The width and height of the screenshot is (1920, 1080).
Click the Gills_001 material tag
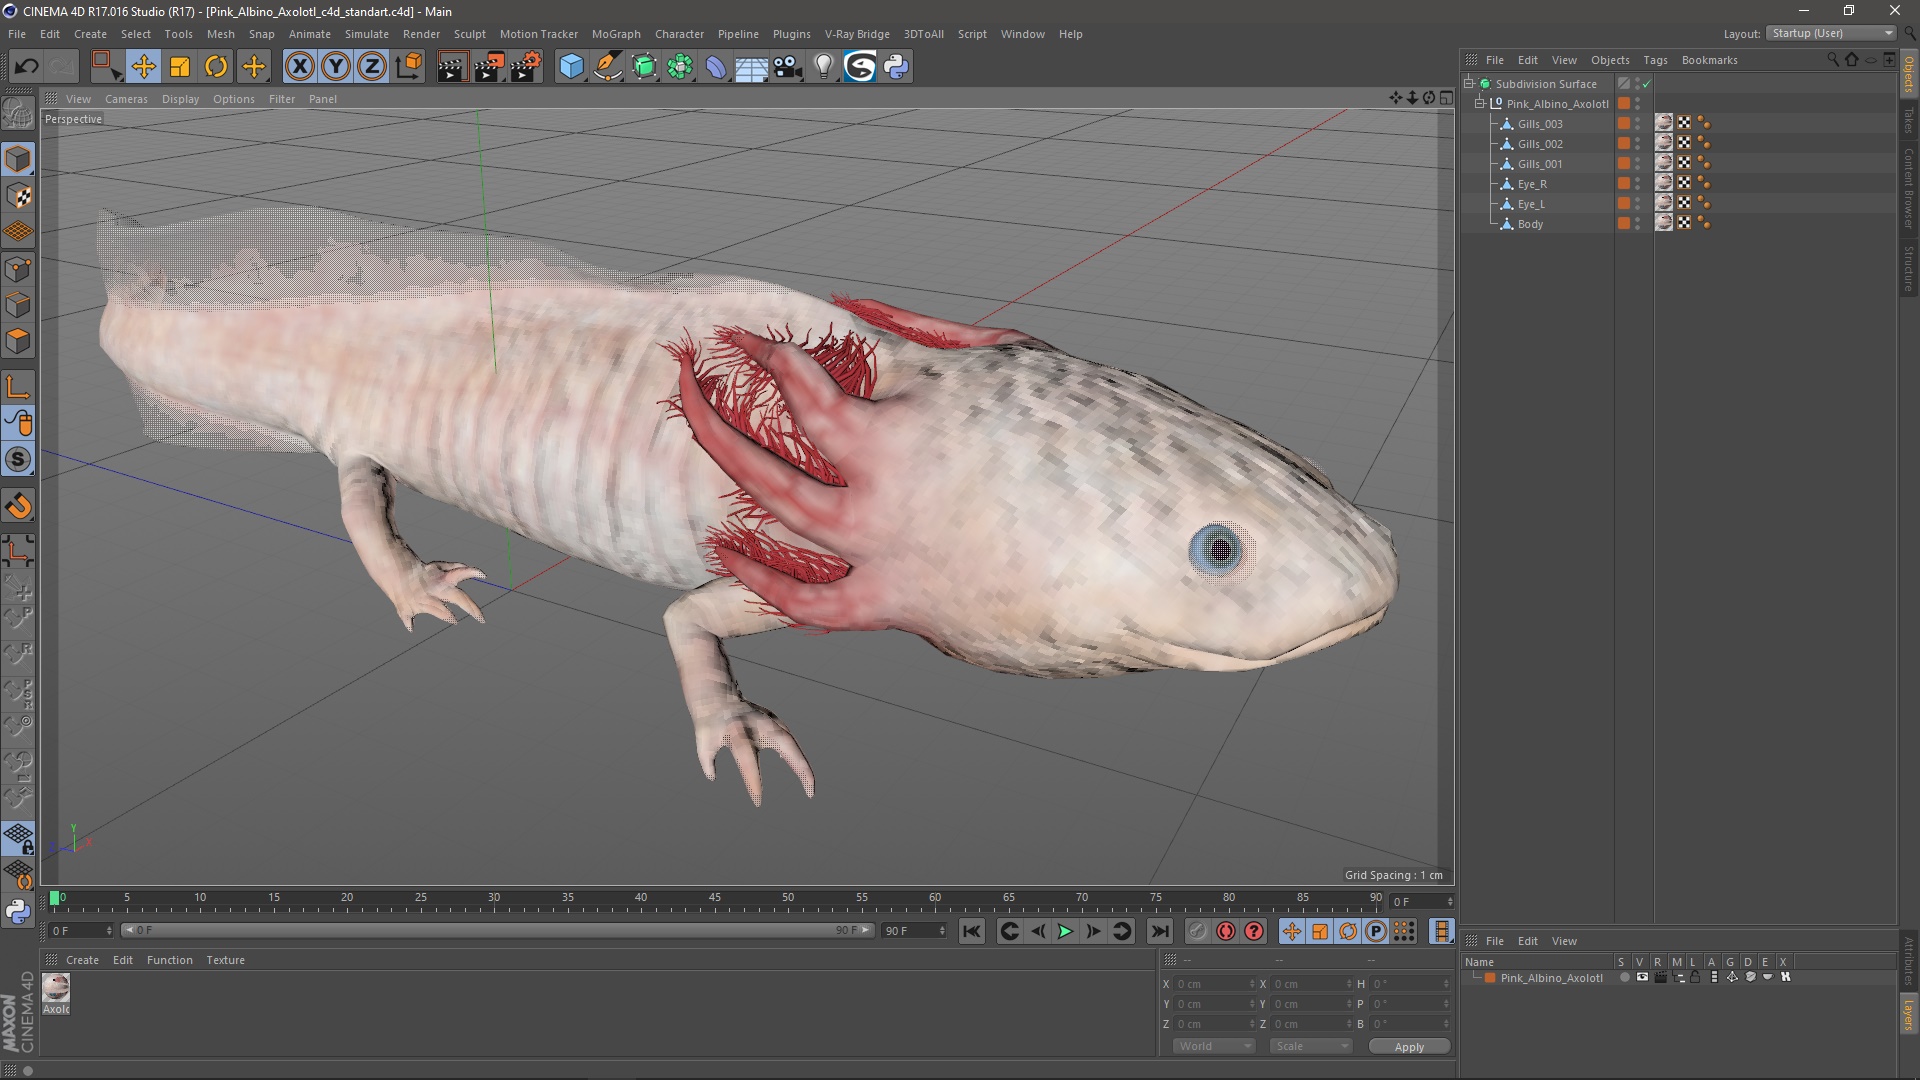click(x=1663, y=163)
